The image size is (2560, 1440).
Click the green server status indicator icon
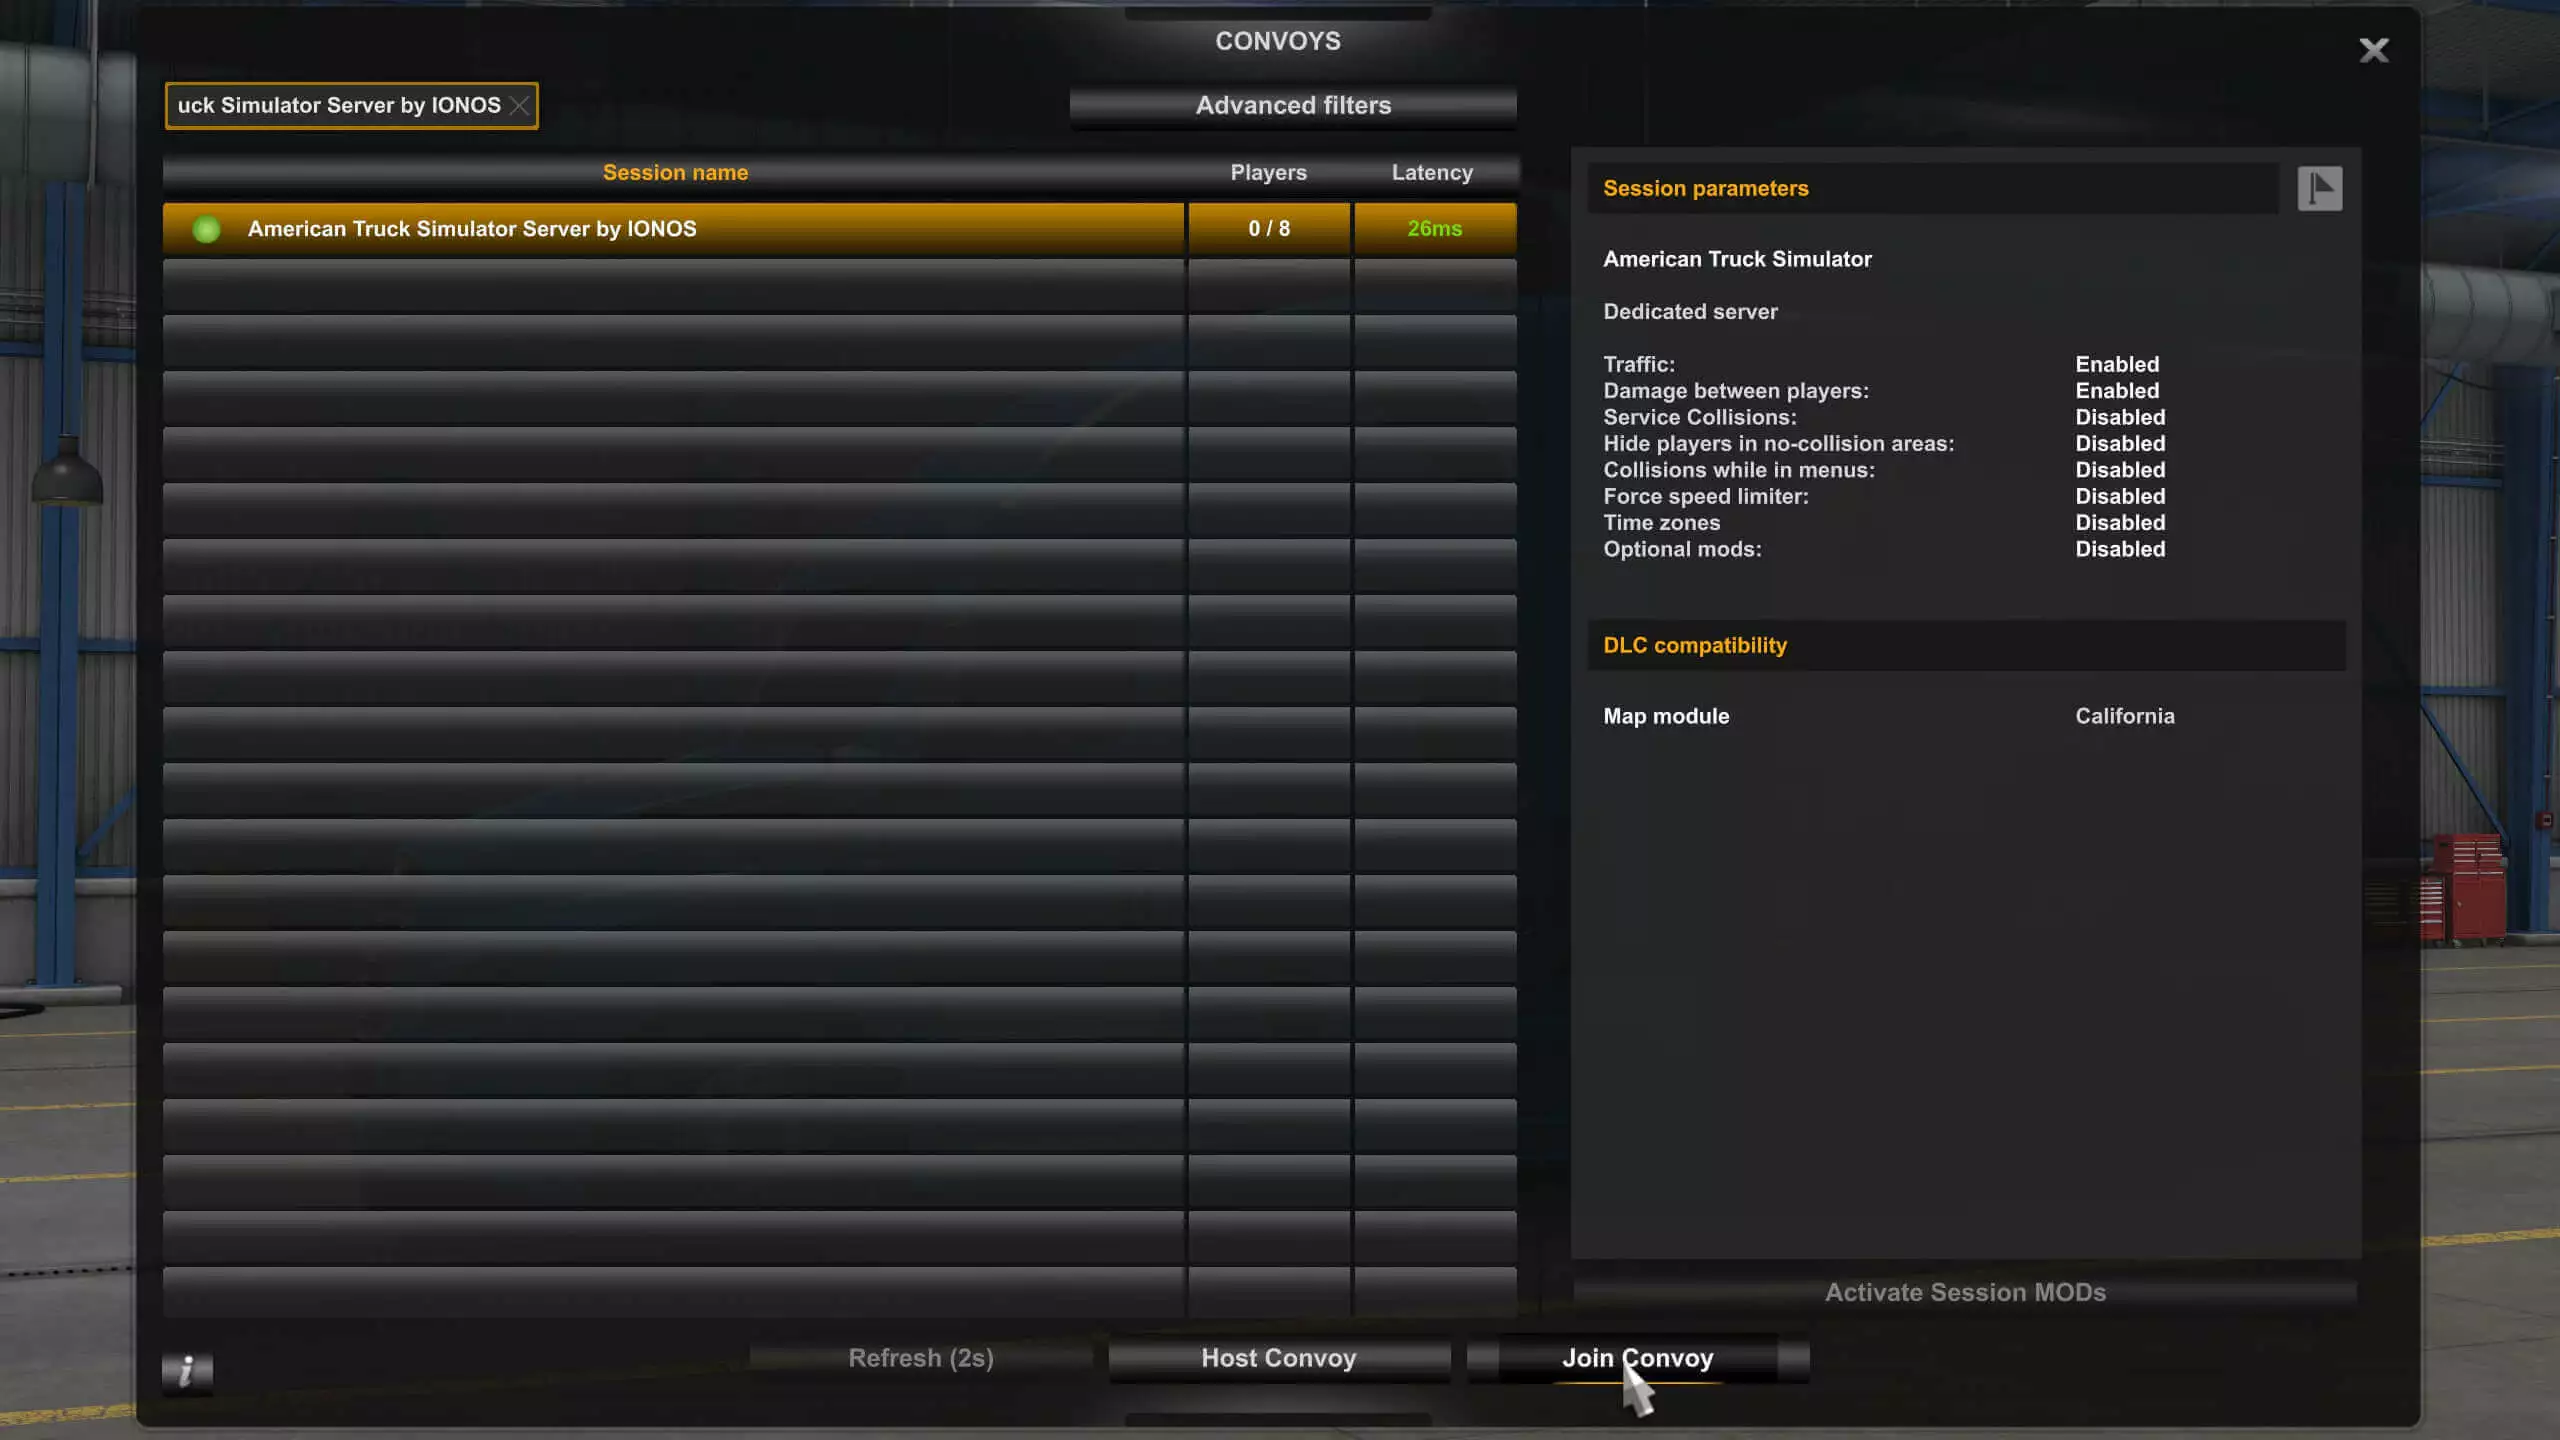(206, 229)
